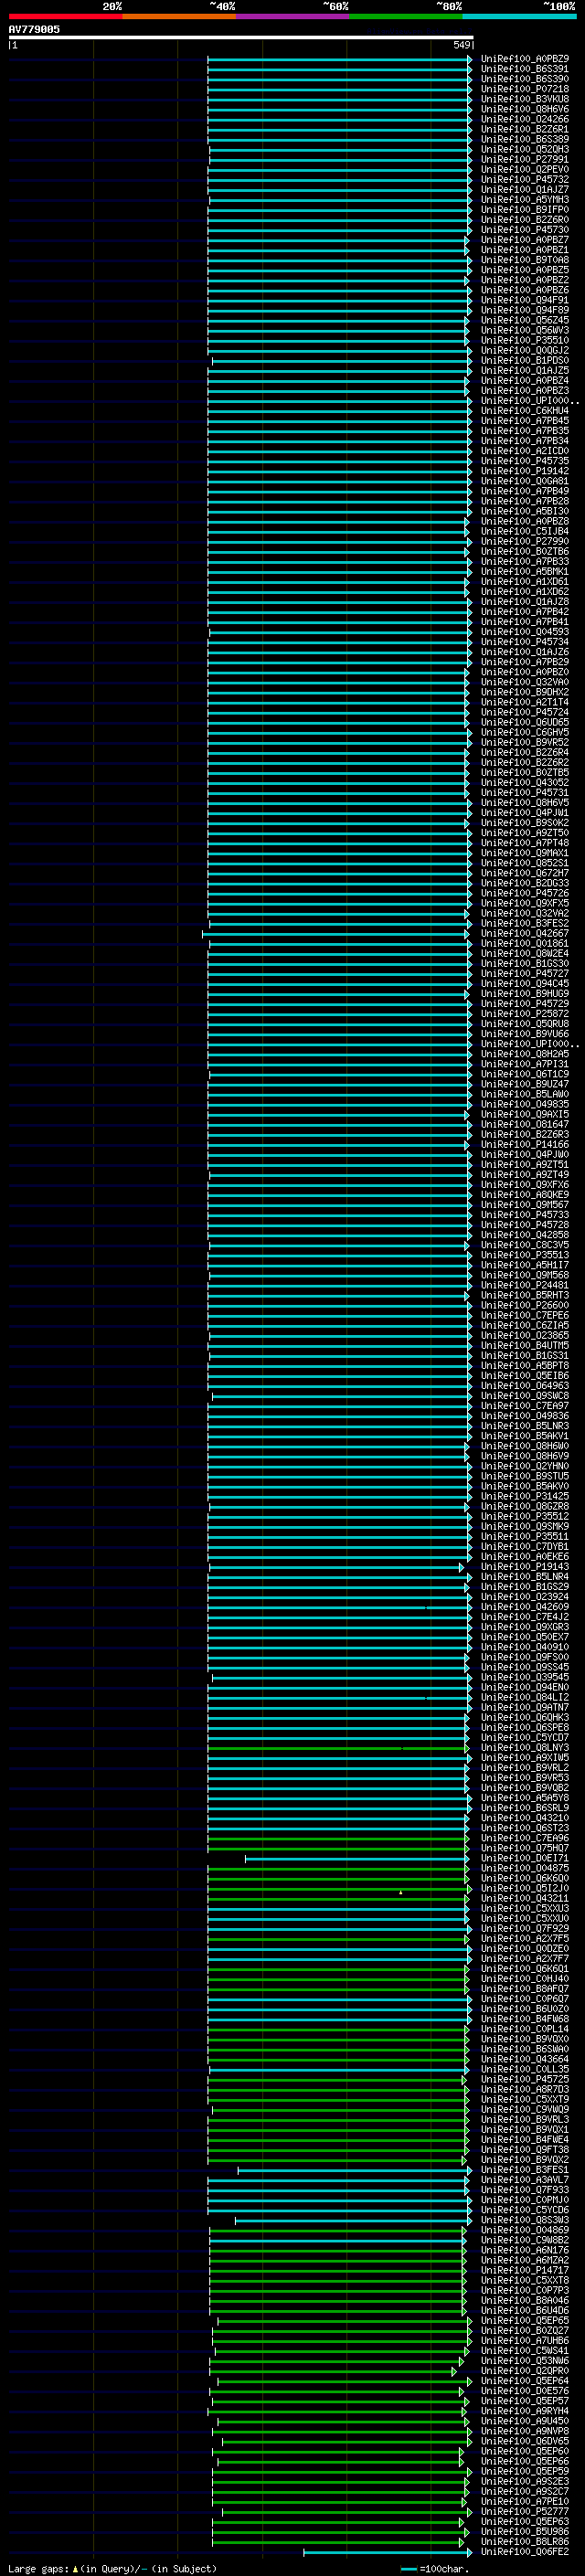Viewport: 585px width, 2576px height.
Task: Select hit label UniRef100_Q52QH3
Action: (x=524, y=150)
